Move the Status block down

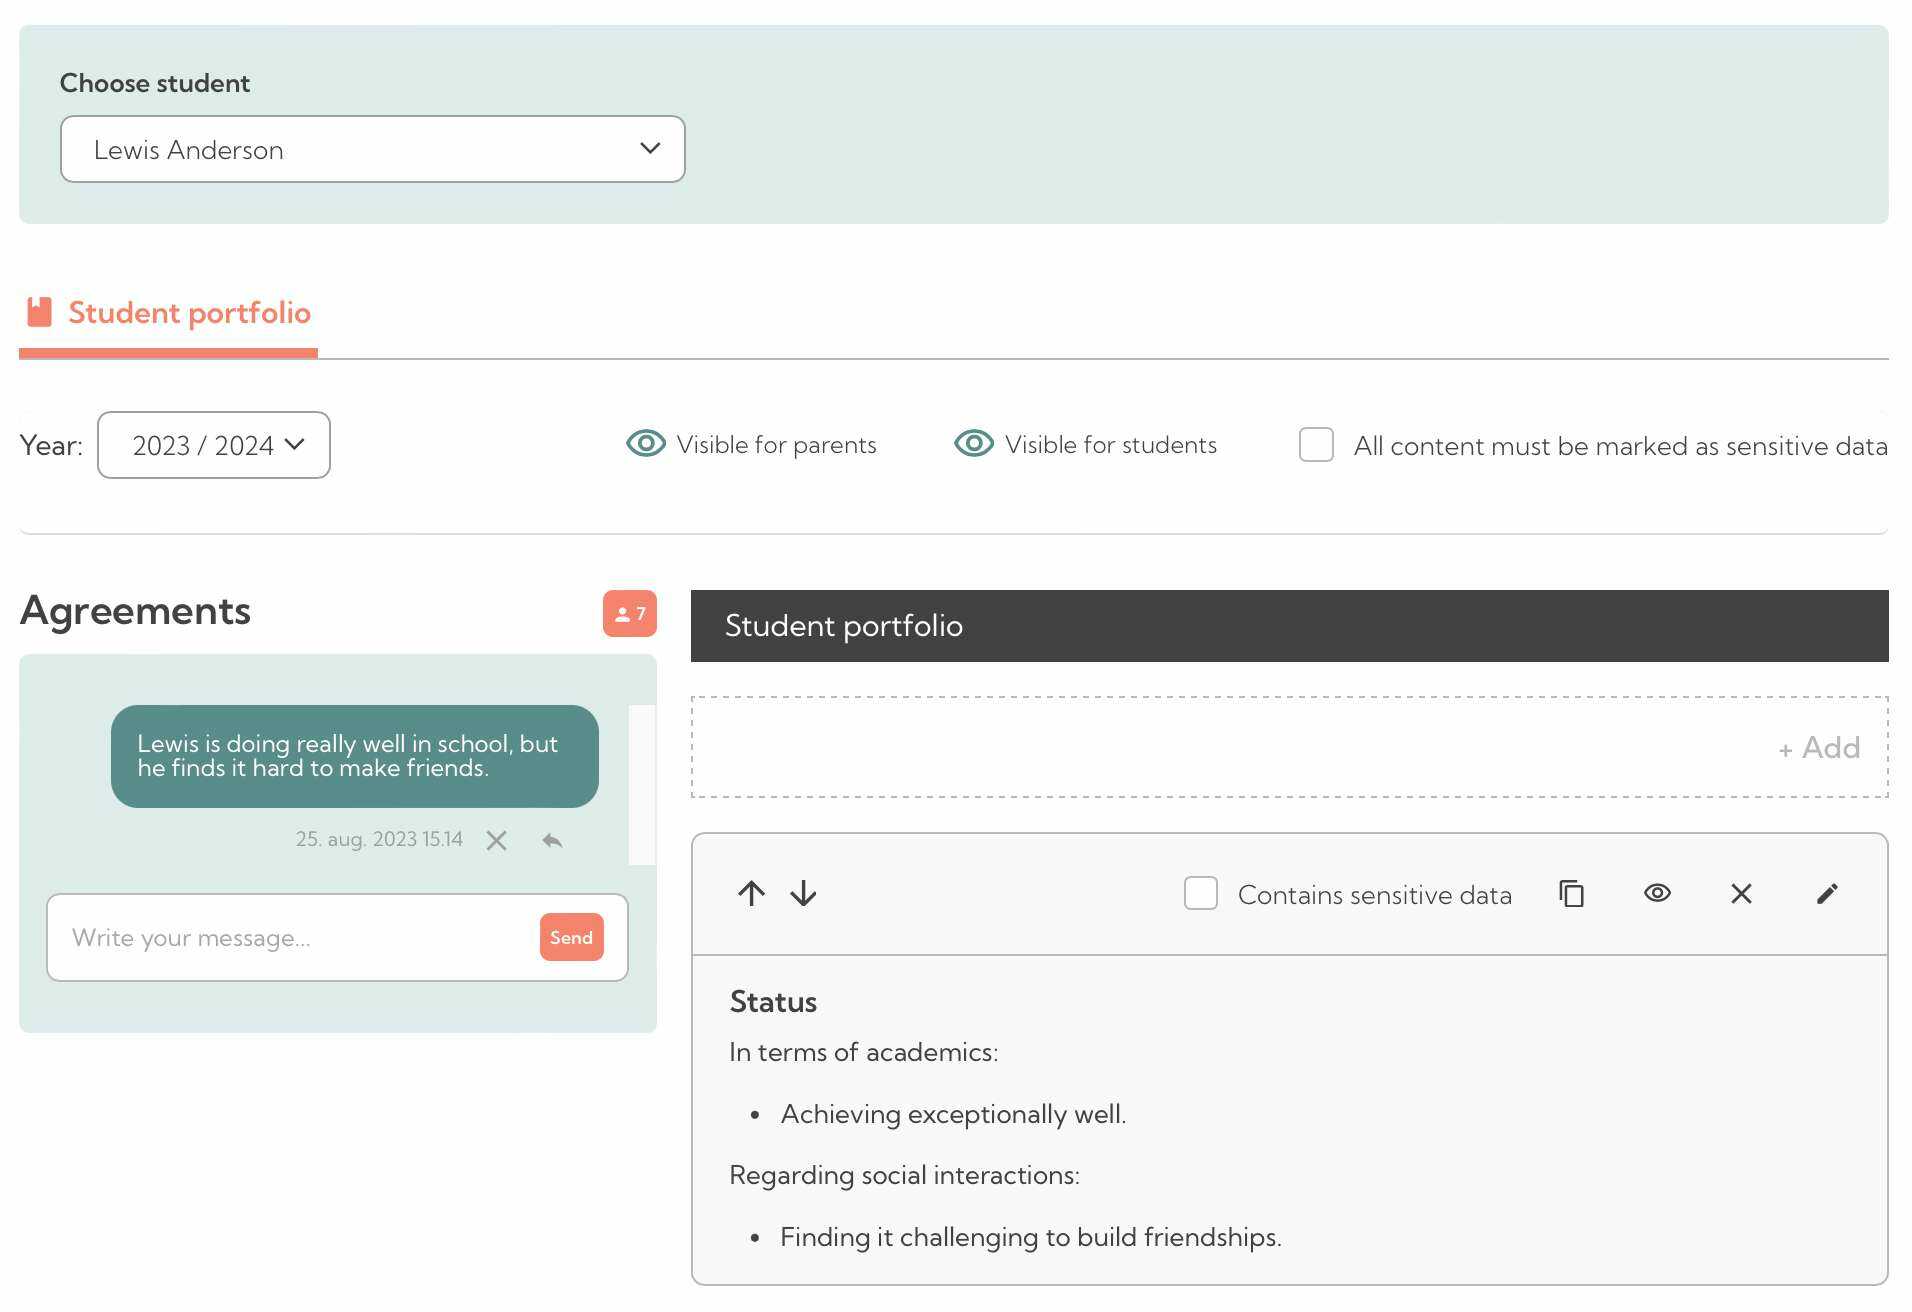[x=802, y=893]
